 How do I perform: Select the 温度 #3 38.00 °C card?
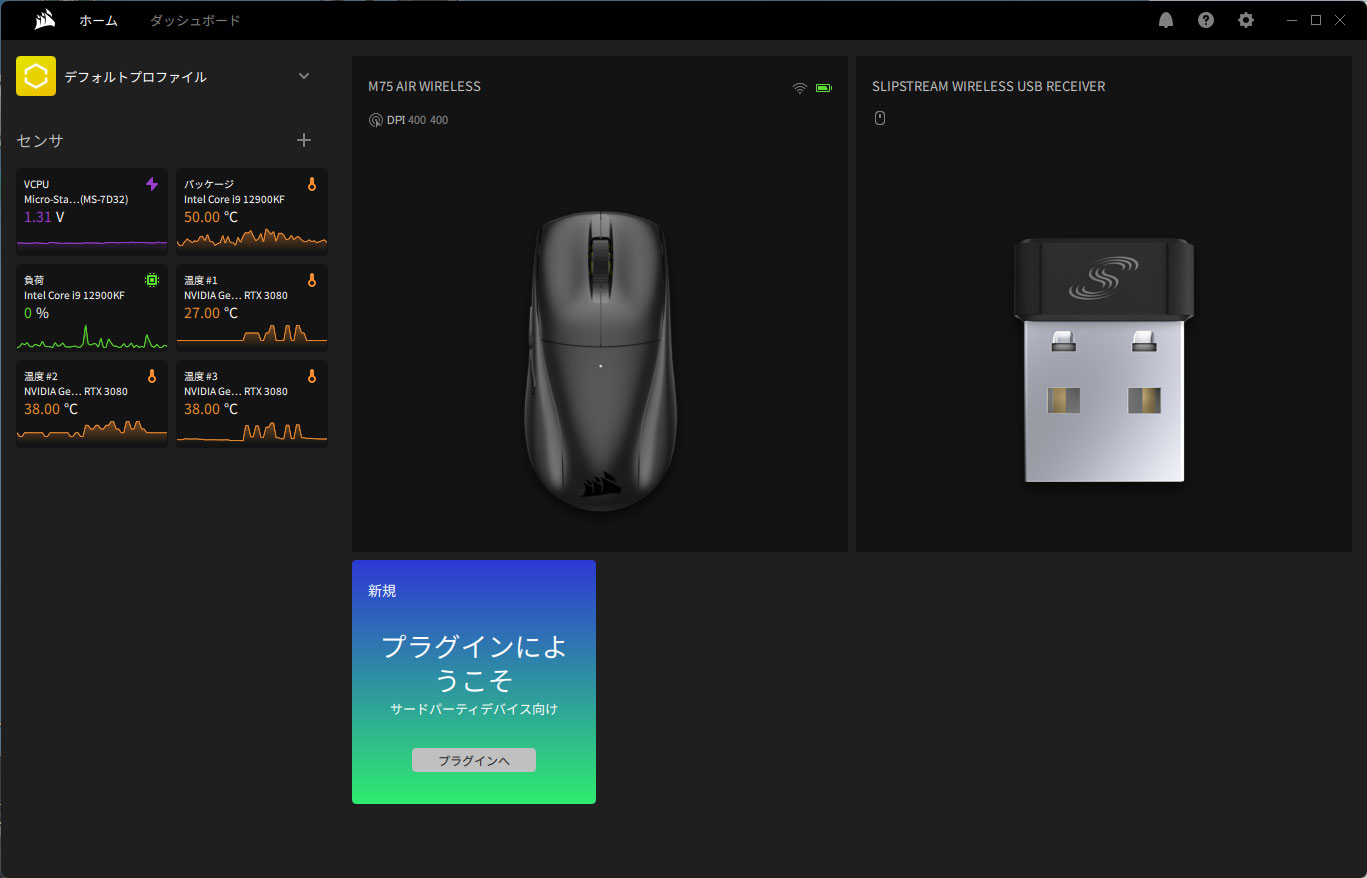[x=252, y=404]
